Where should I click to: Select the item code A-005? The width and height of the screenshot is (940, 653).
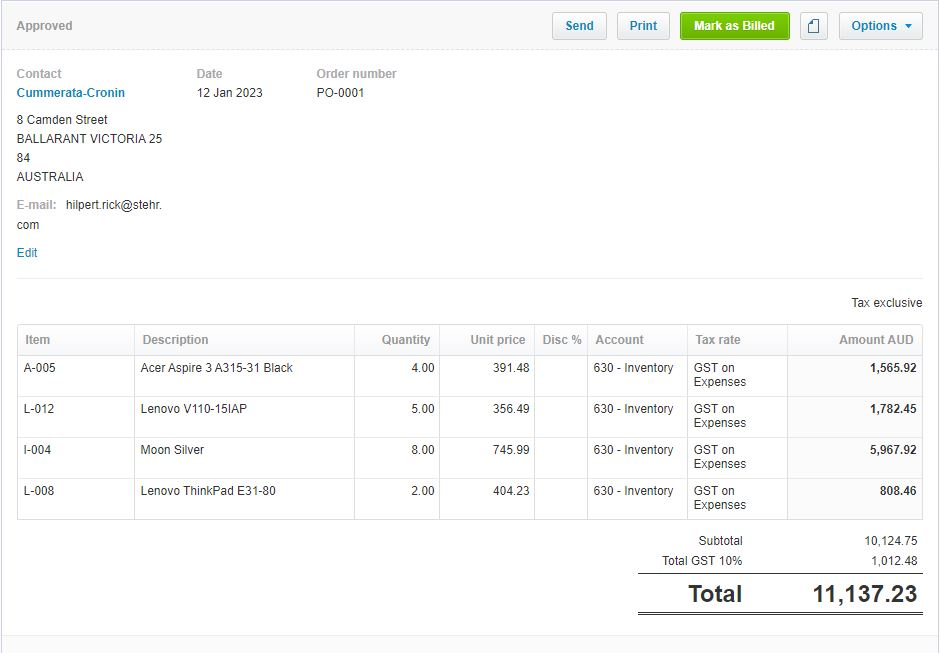pos(40,368)
